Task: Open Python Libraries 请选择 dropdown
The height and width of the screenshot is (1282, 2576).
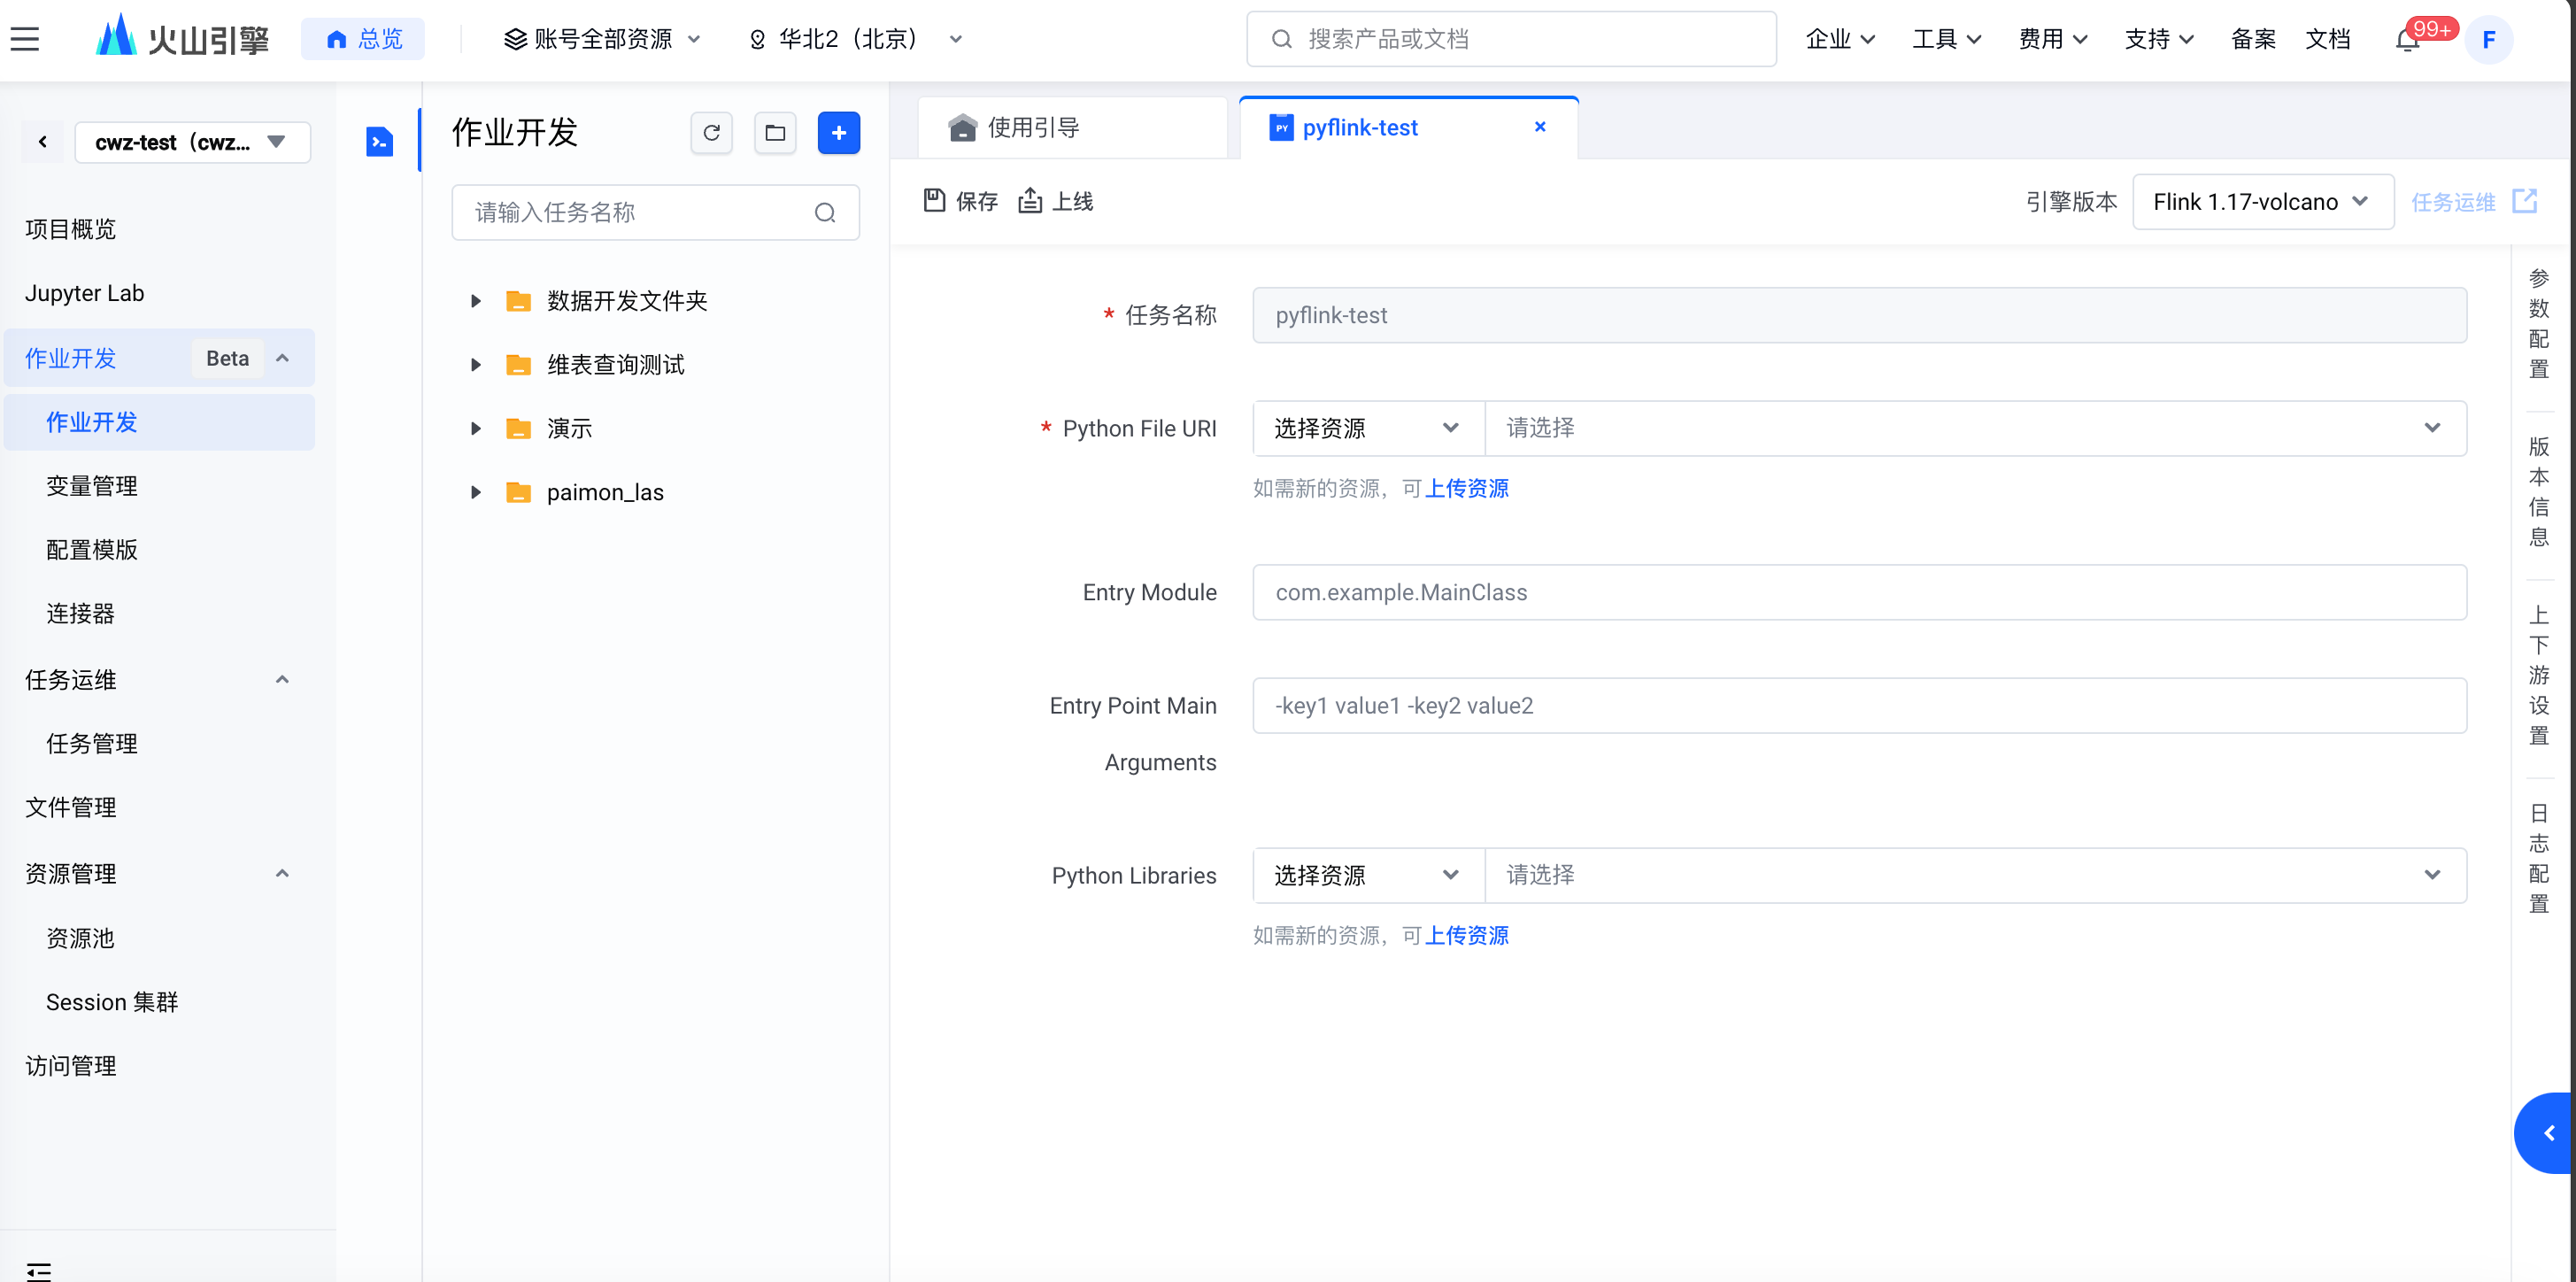Action: pyautogui.click(x=1975, y=875)
